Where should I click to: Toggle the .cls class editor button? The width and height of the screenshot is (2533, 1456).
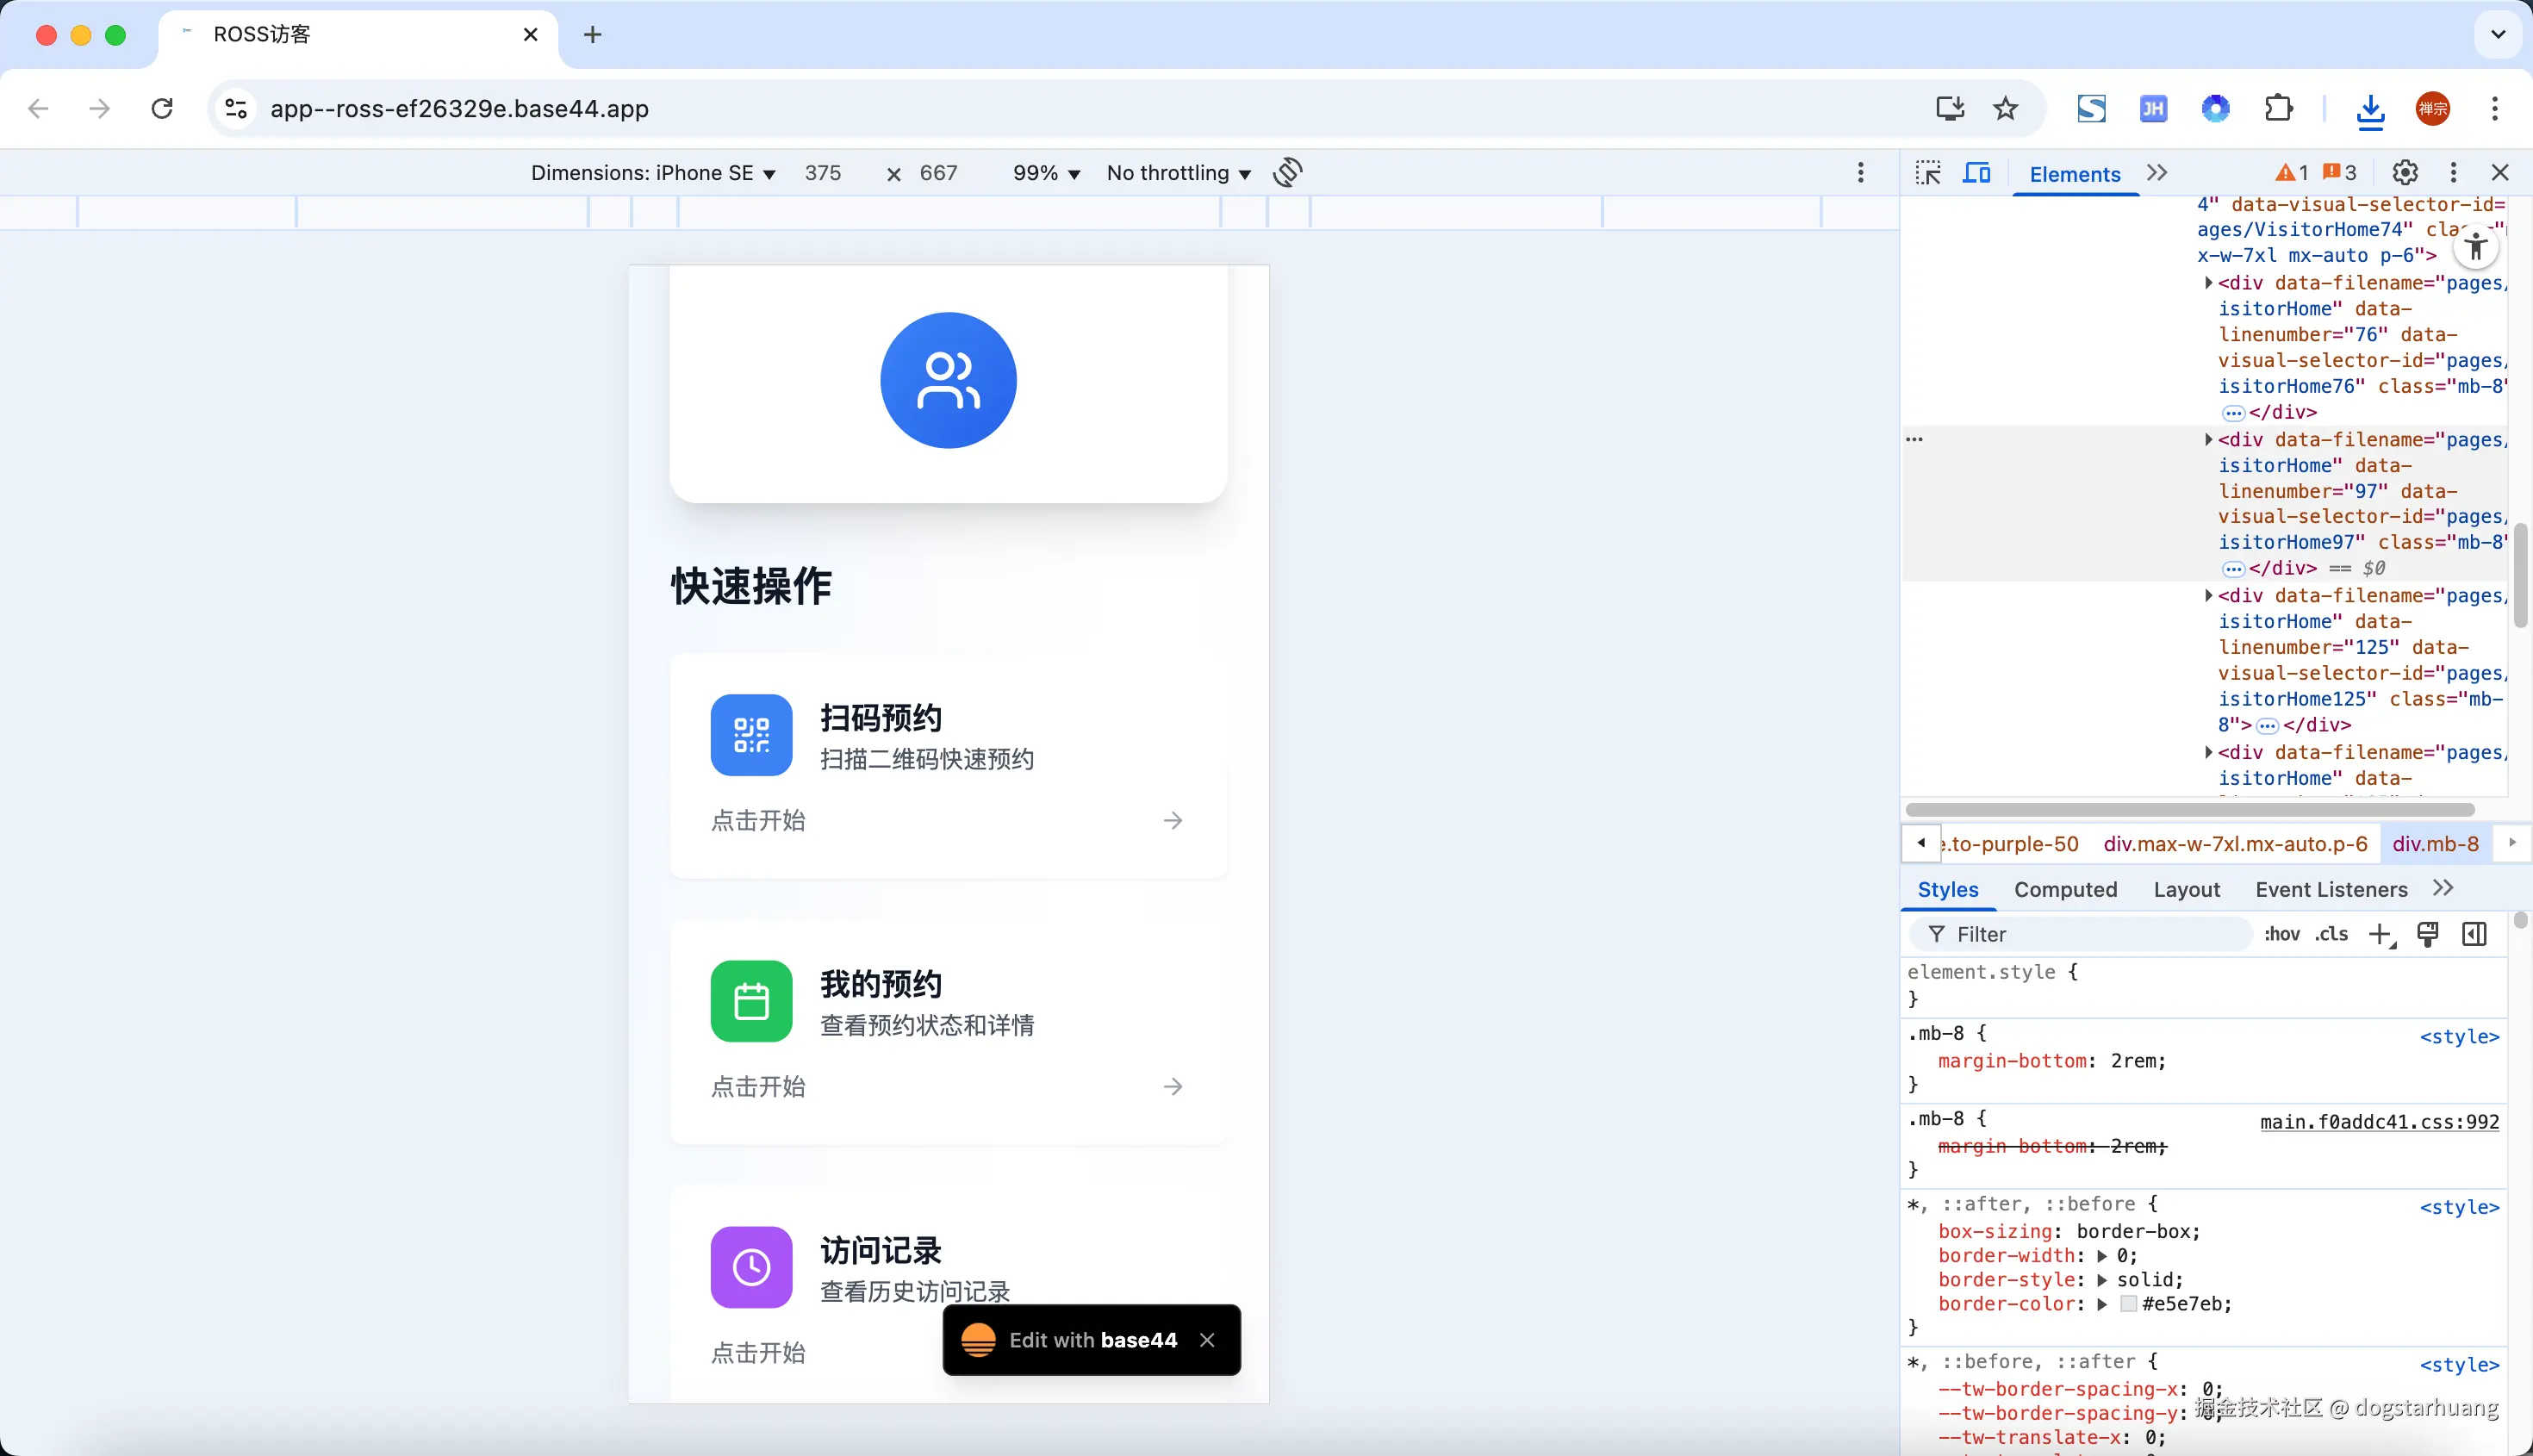(2331, 934)
